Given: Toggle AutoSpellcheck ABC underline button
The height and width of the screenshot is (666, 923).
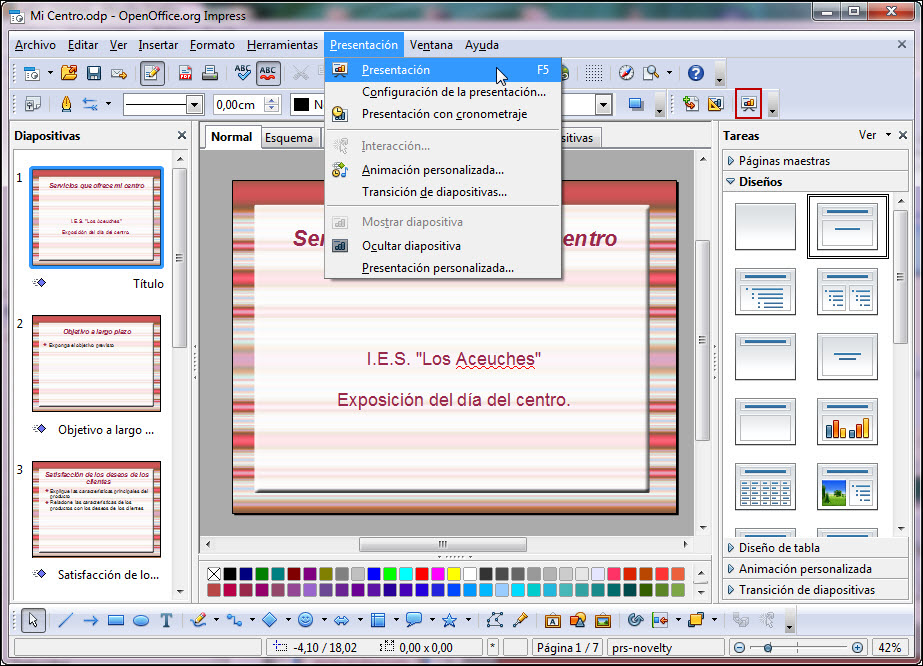Looking at the screenshot, I should [x=268, y=74].
